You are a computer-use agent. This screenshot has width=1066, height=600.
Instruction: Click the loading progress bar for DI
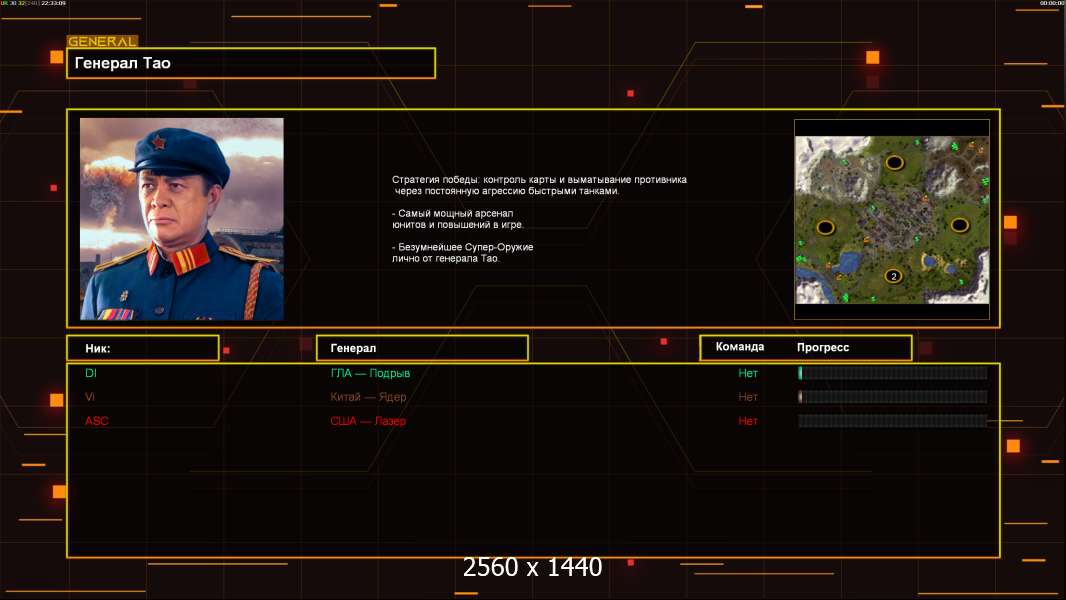coord(893,372)
